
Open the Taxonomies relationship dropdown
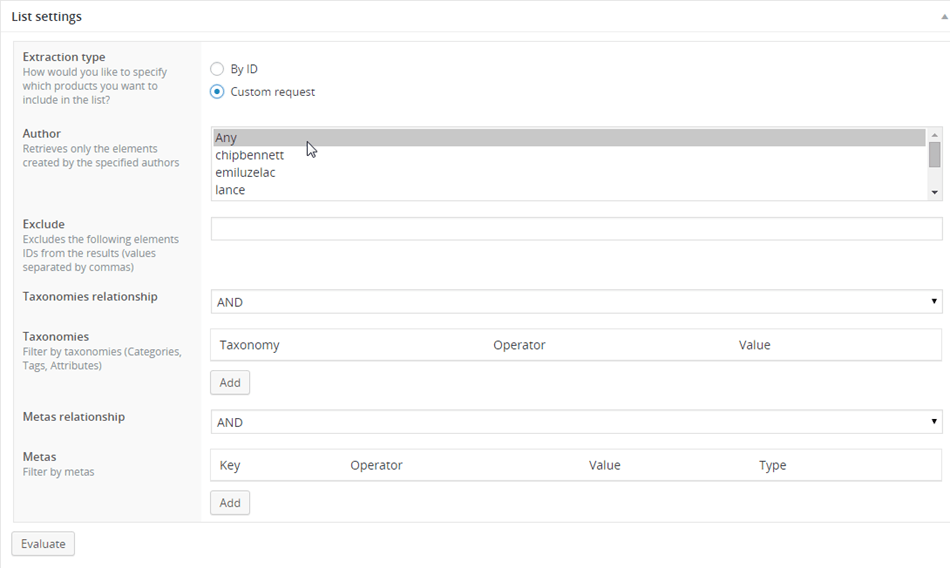(x=576, y=301)
